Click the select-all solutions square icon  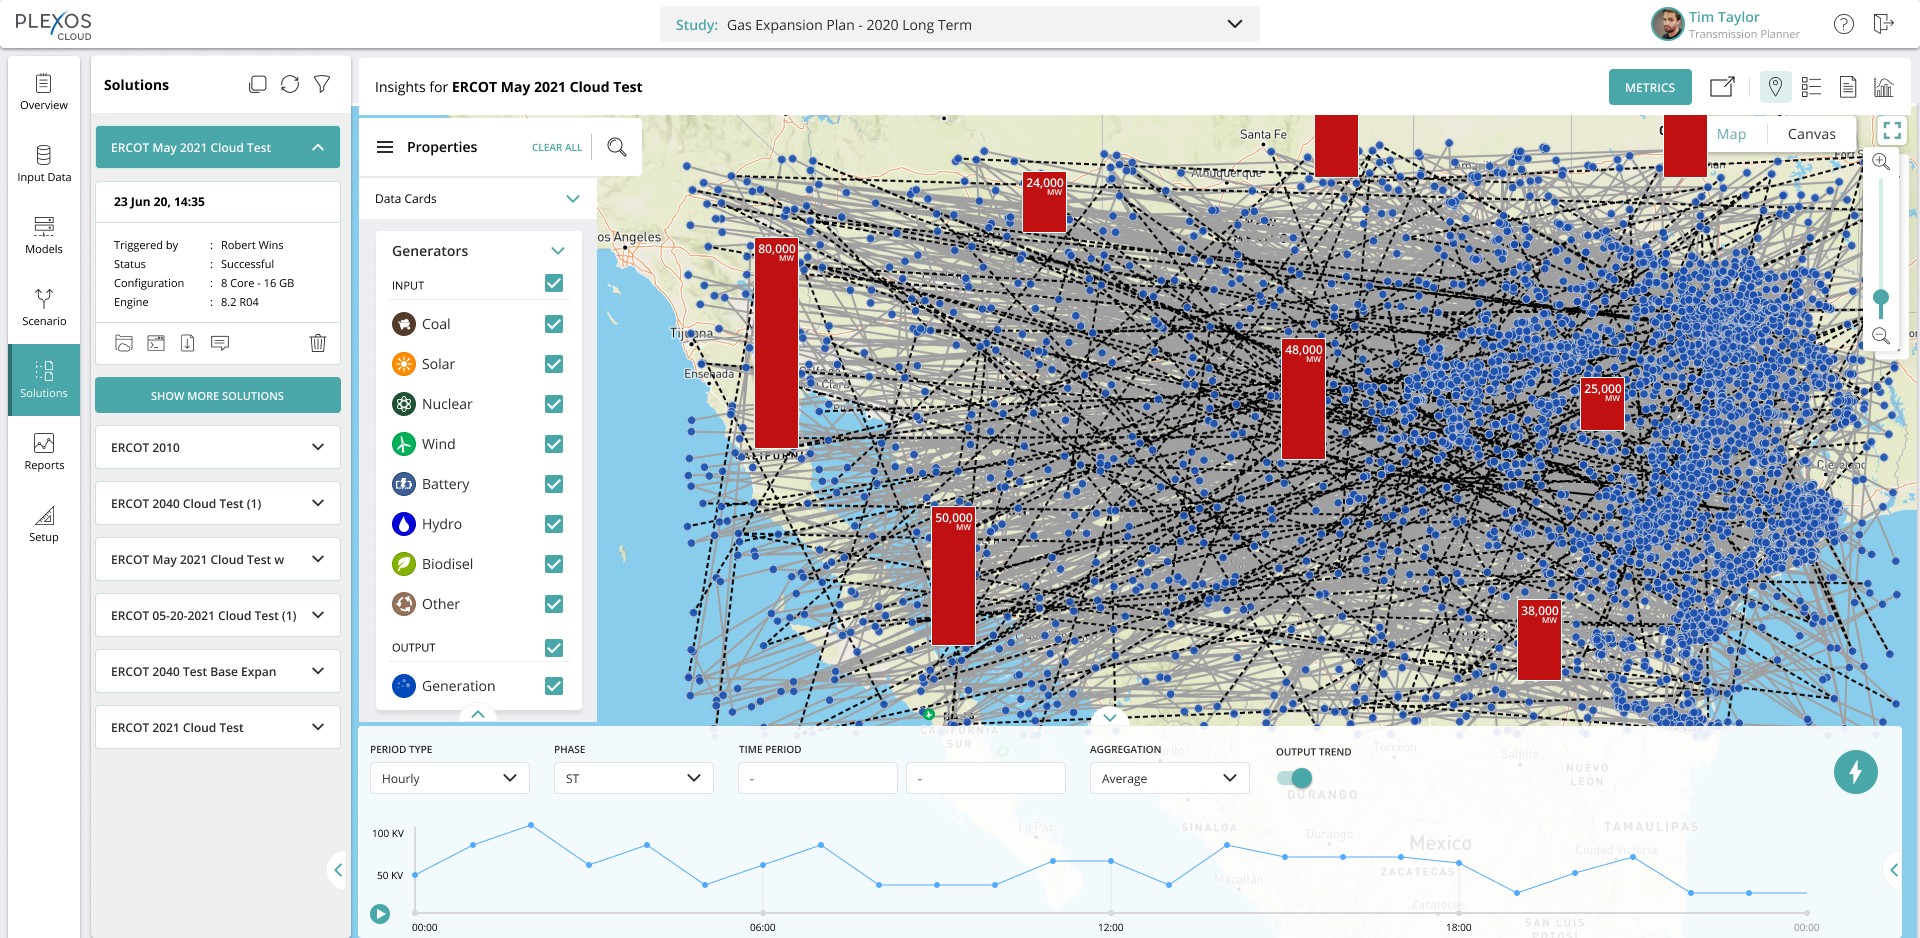tap(258, 85)
